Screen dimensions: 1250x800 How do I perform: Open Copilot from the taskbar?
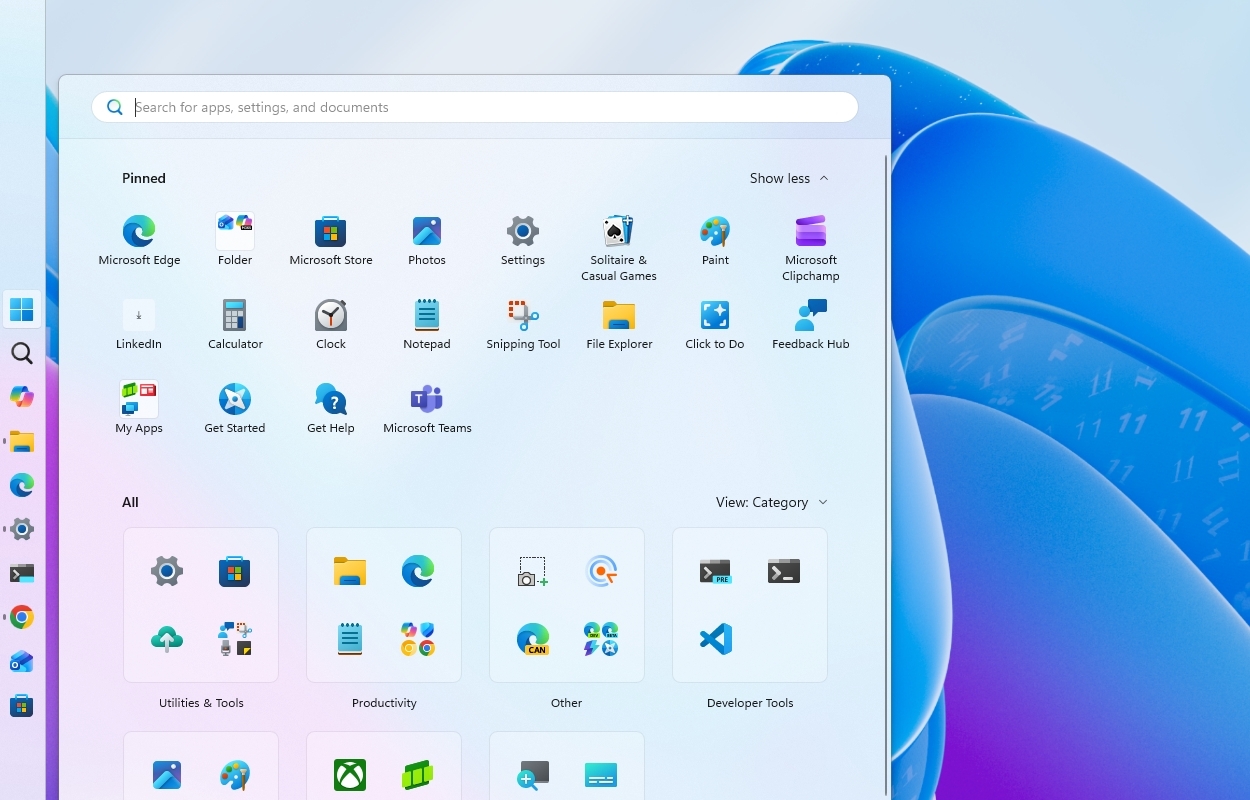[22, 397]
